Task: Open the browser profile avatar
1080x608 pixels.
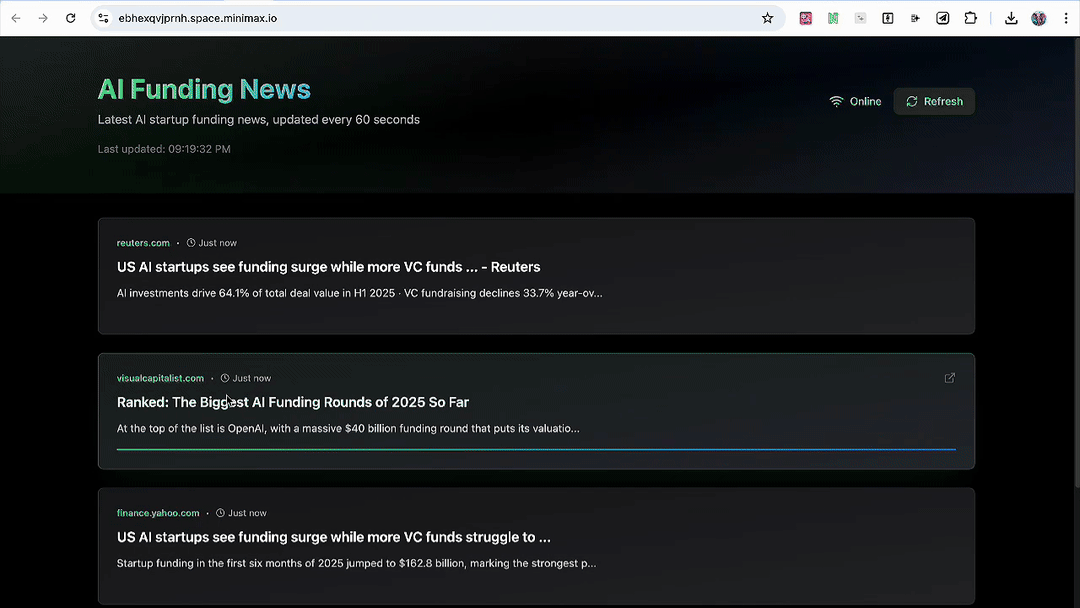Action: (1039, 18)
